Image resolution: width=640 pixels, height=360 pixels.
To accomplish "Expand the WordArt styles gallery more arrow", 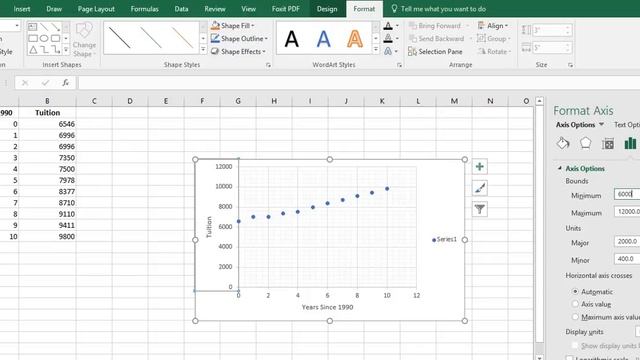I will (x=376, y=49).
